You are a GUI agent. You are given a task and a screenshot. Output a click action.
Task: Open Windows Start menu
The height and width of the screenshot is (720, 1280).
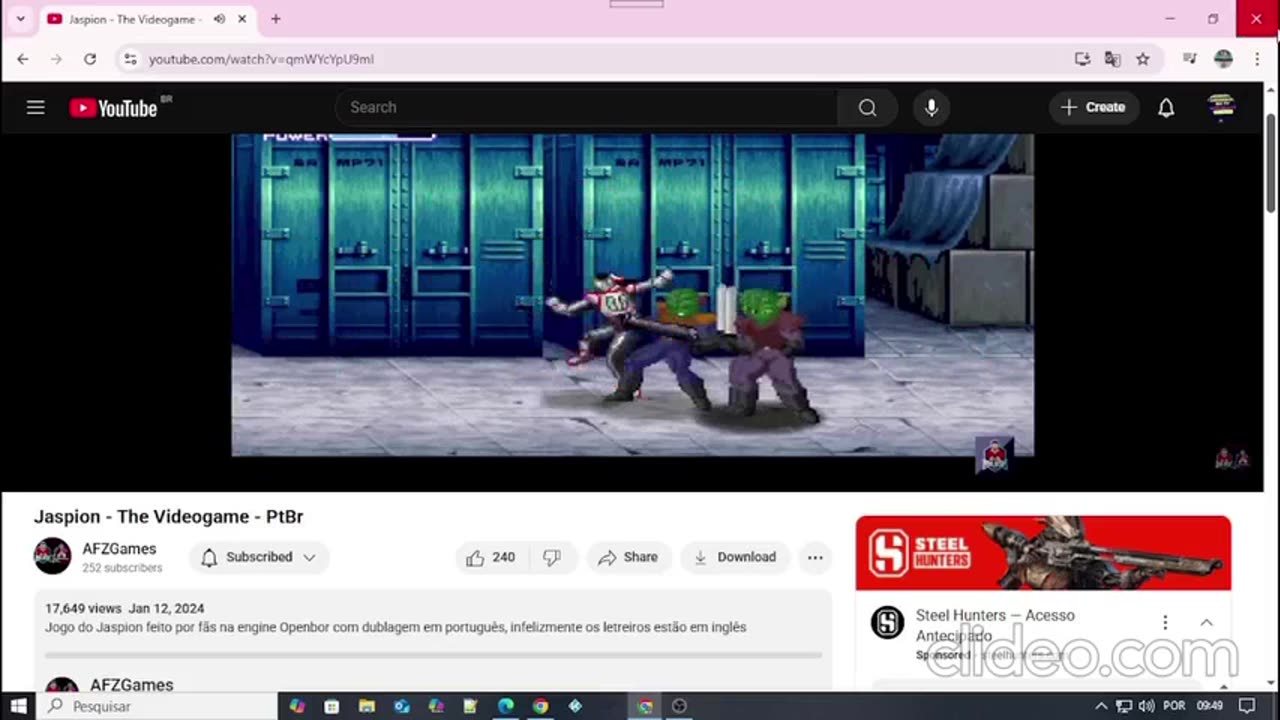coord(18,706)
